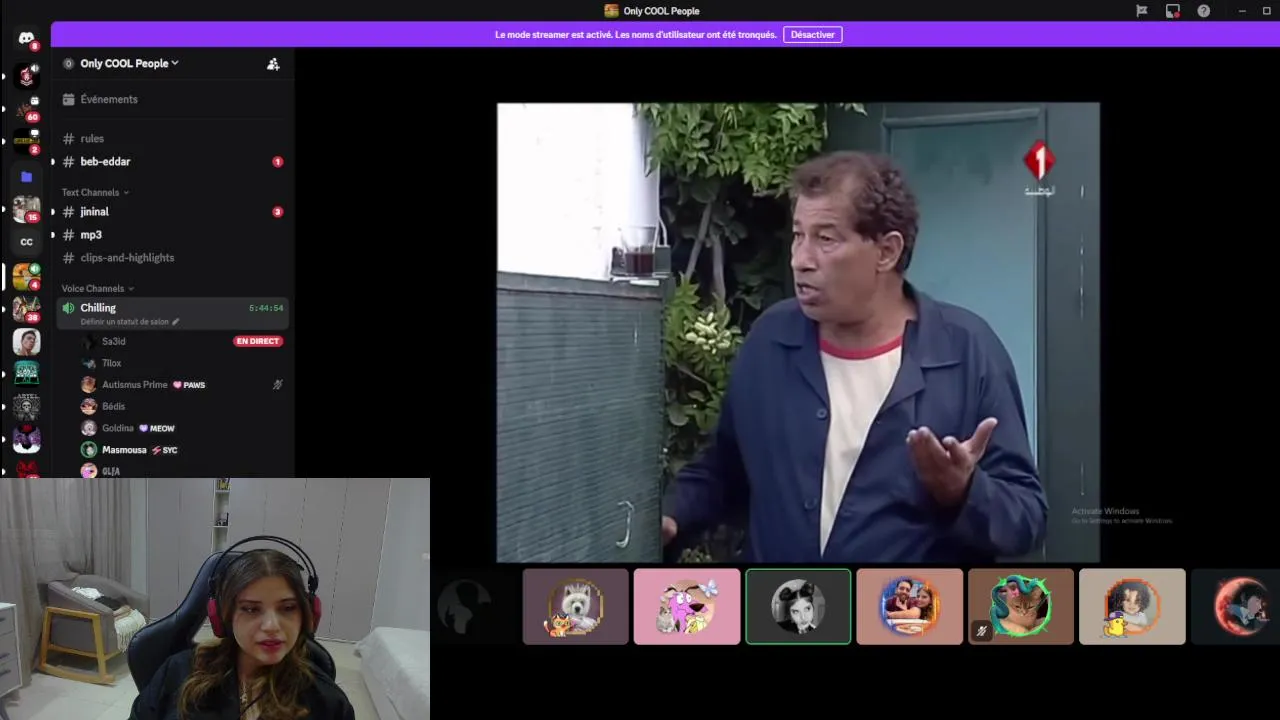Viewport: 1280px width, 720px height.
Task: Click the red-dot screen icon in title bar
Action: coord(1173,11)
